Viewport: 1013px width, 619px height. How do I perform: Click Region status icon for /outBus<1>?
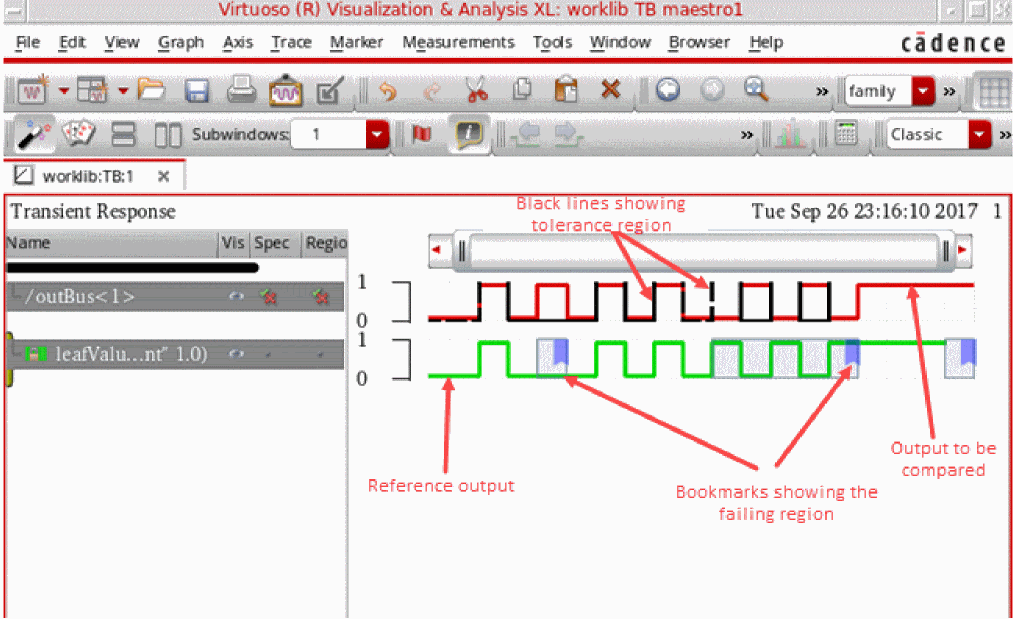click(320, 297)
